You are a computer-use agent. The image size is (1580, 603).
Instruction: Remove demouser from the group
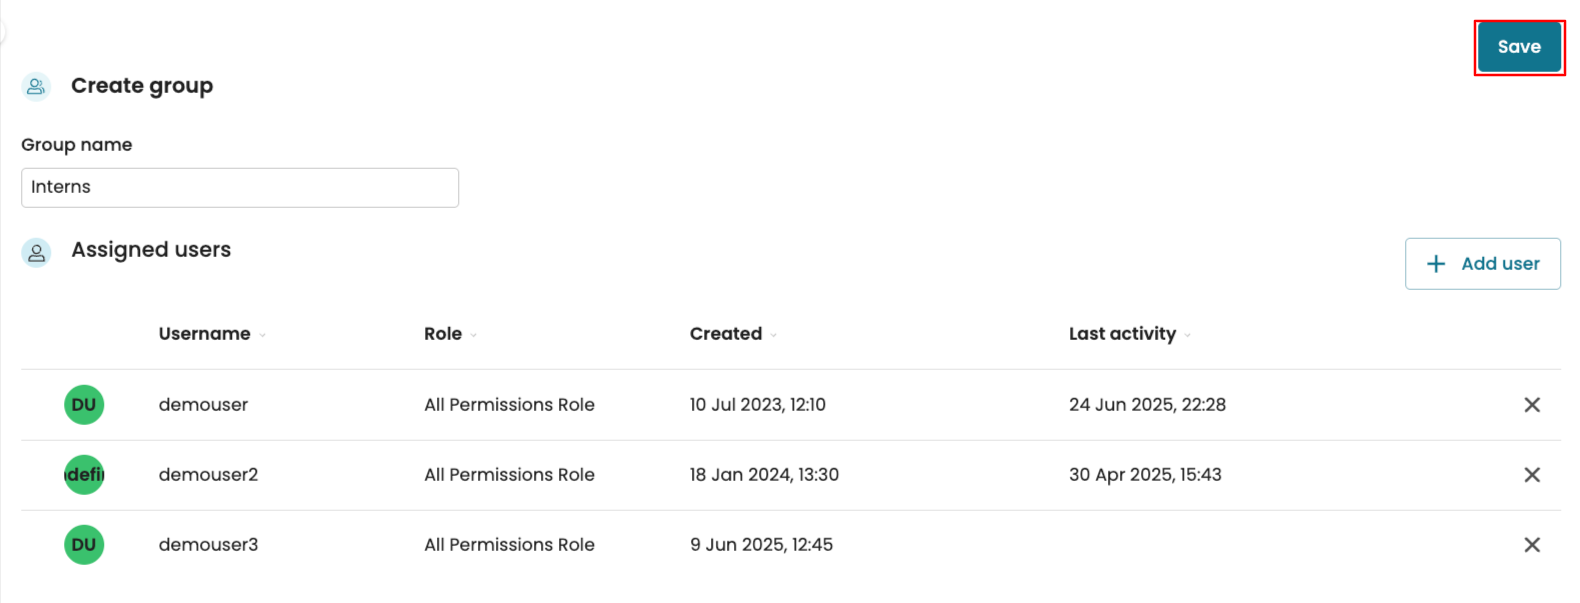pyautogui.click(x=1531, y=405)
